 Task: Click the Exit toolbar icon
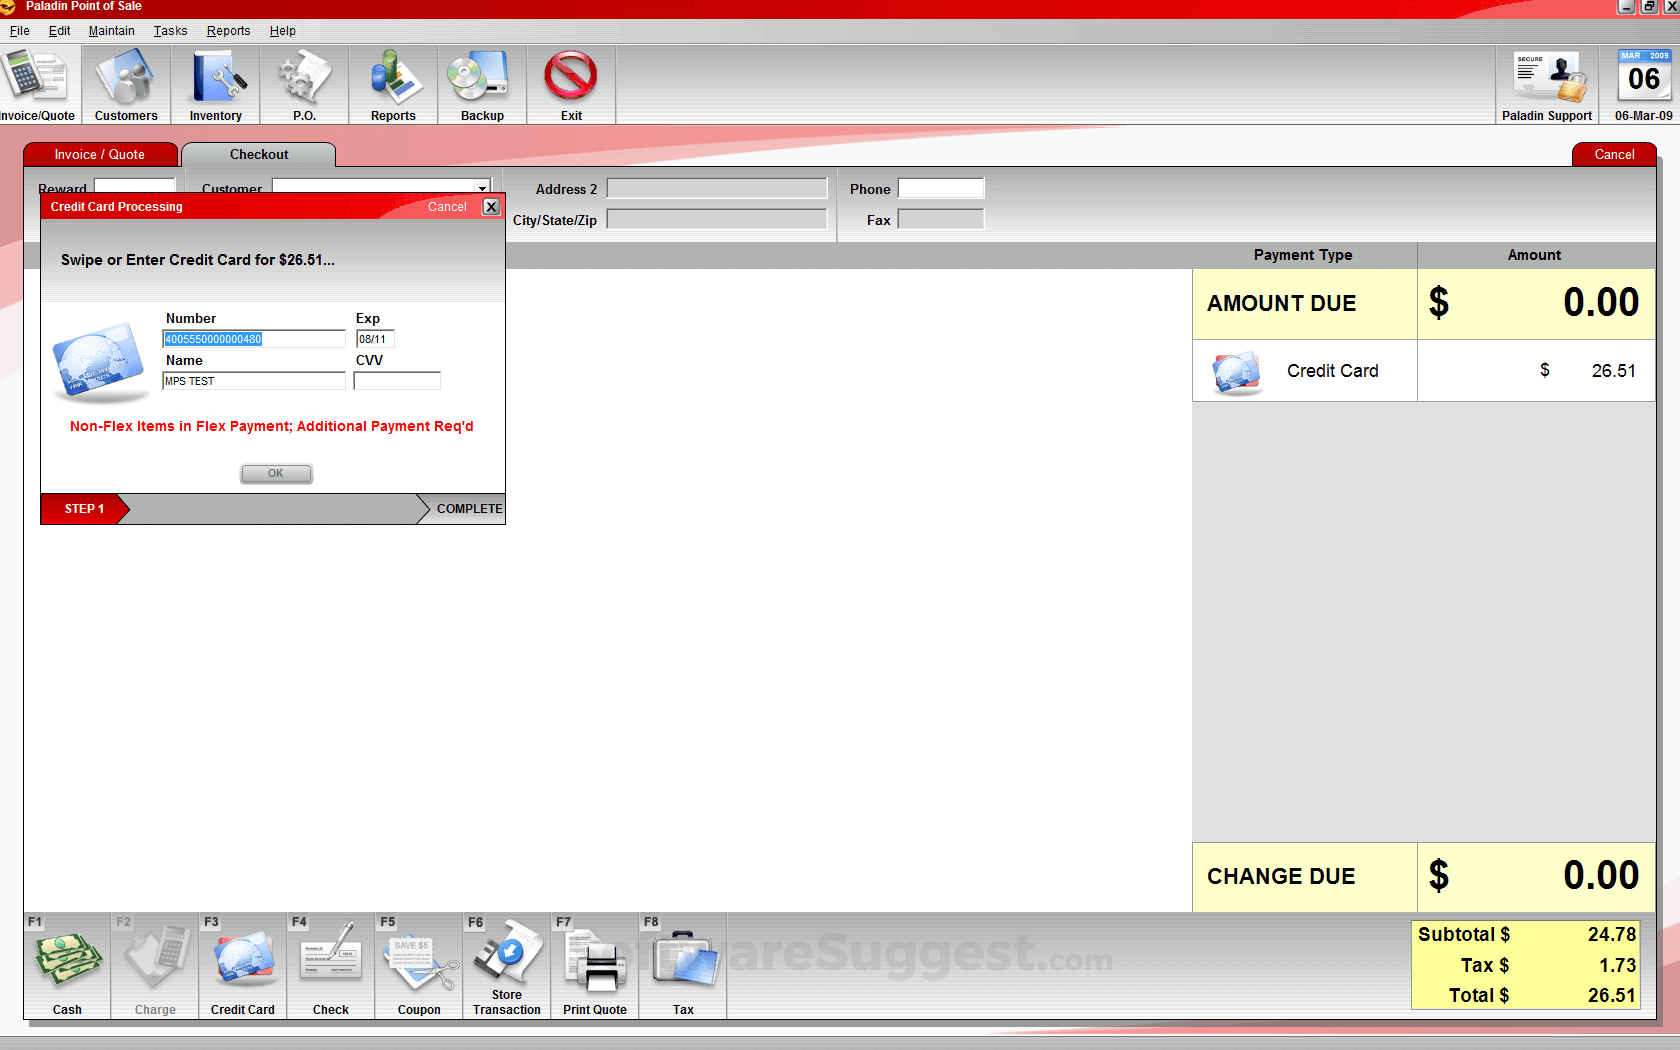coord(570,84)
